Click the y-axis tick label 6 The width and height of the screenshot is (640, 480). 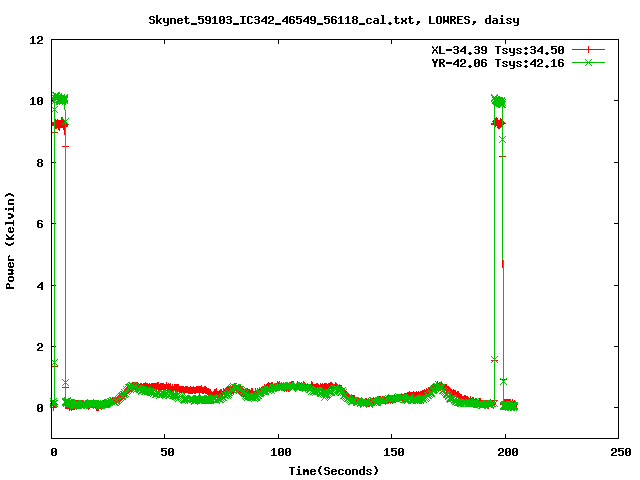[x=40, y=224]
